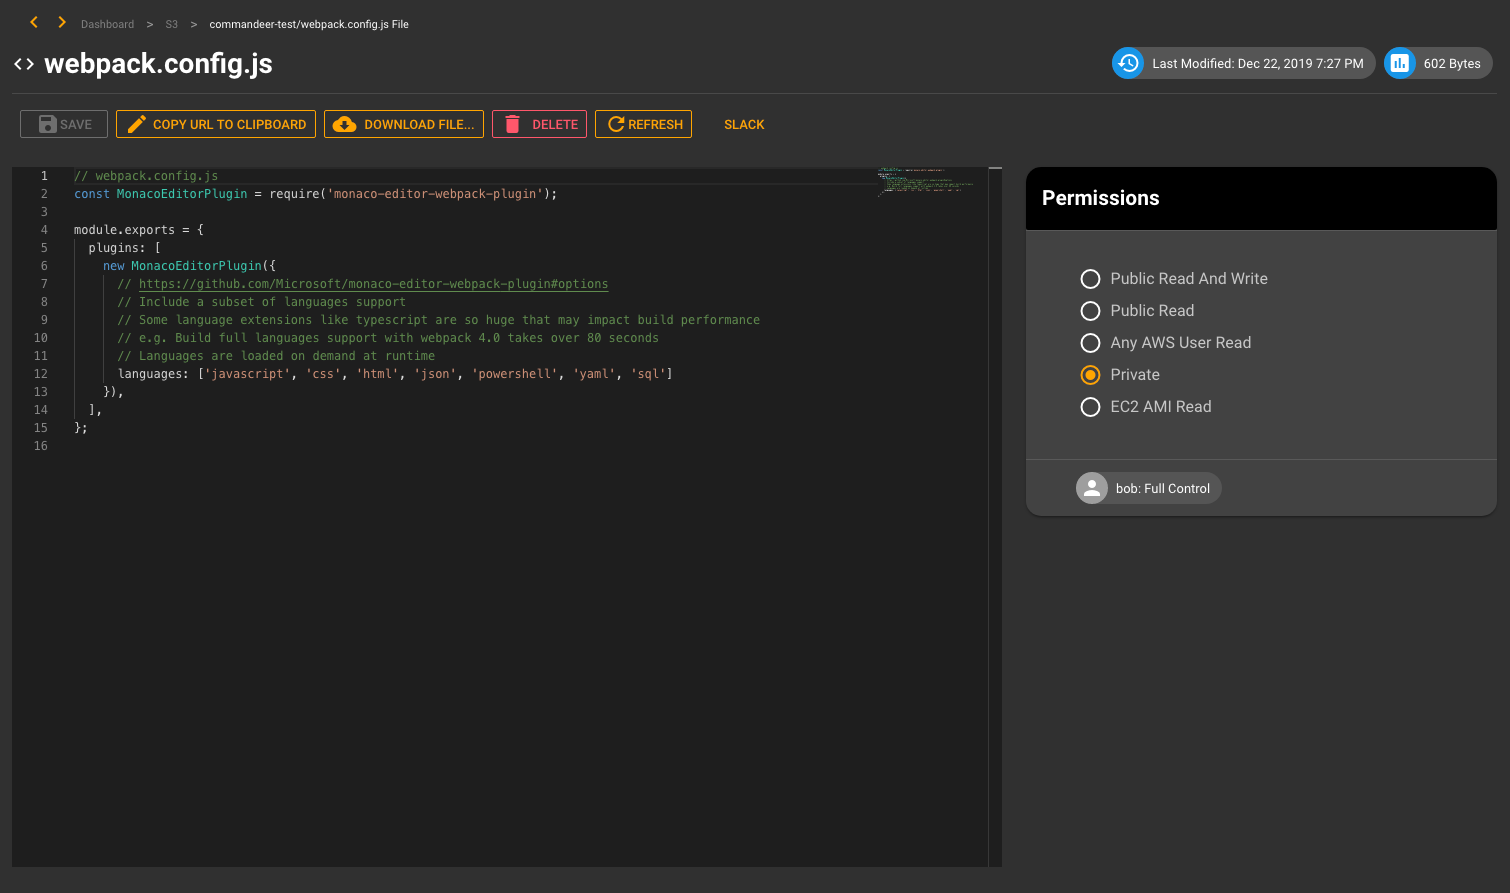Click line number 1 in the gutter

[44, 176]
